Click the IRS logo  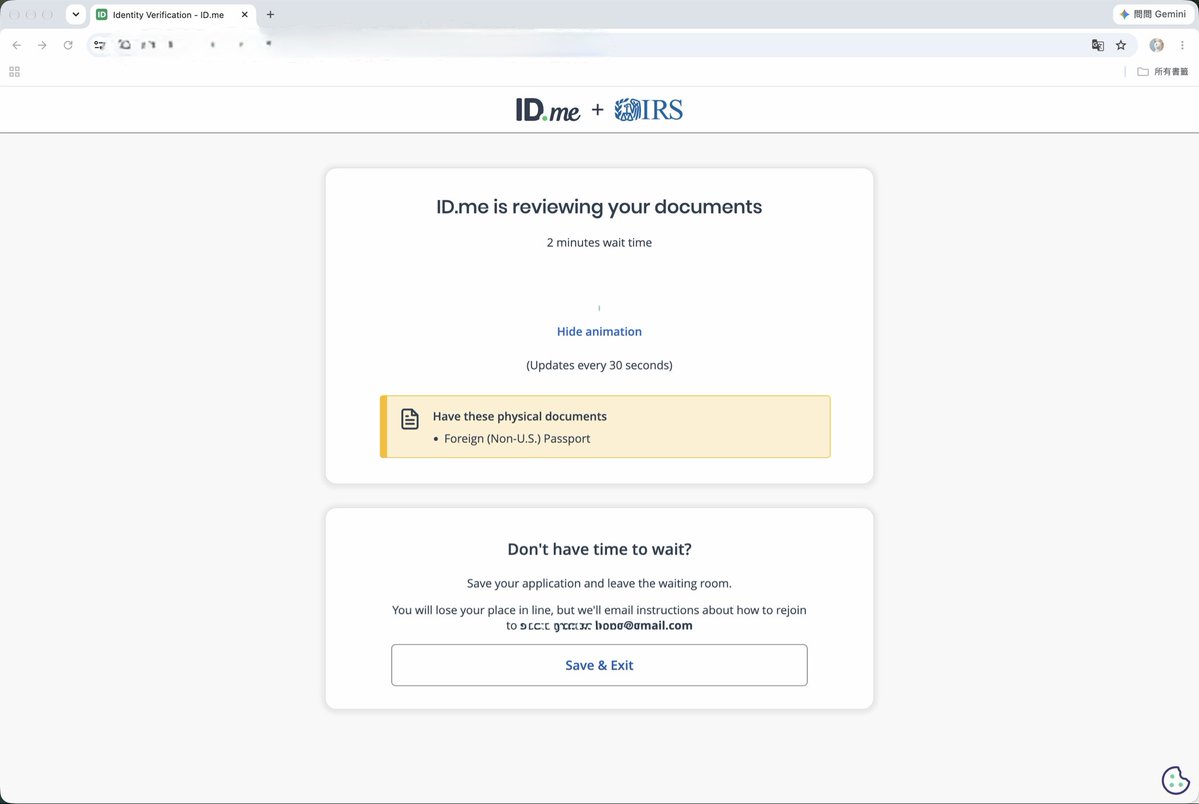click(x=648, y=110)
